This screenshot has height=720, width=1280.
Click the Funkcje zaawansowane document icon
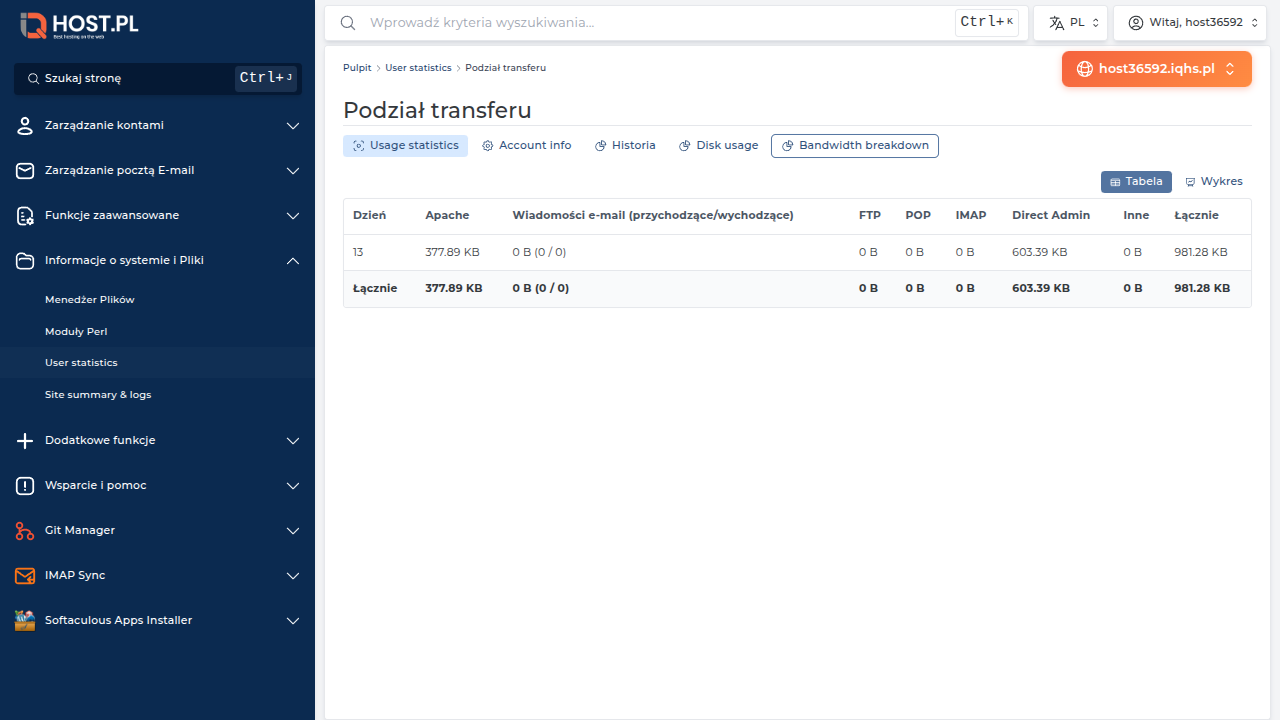tap(25, 215)
